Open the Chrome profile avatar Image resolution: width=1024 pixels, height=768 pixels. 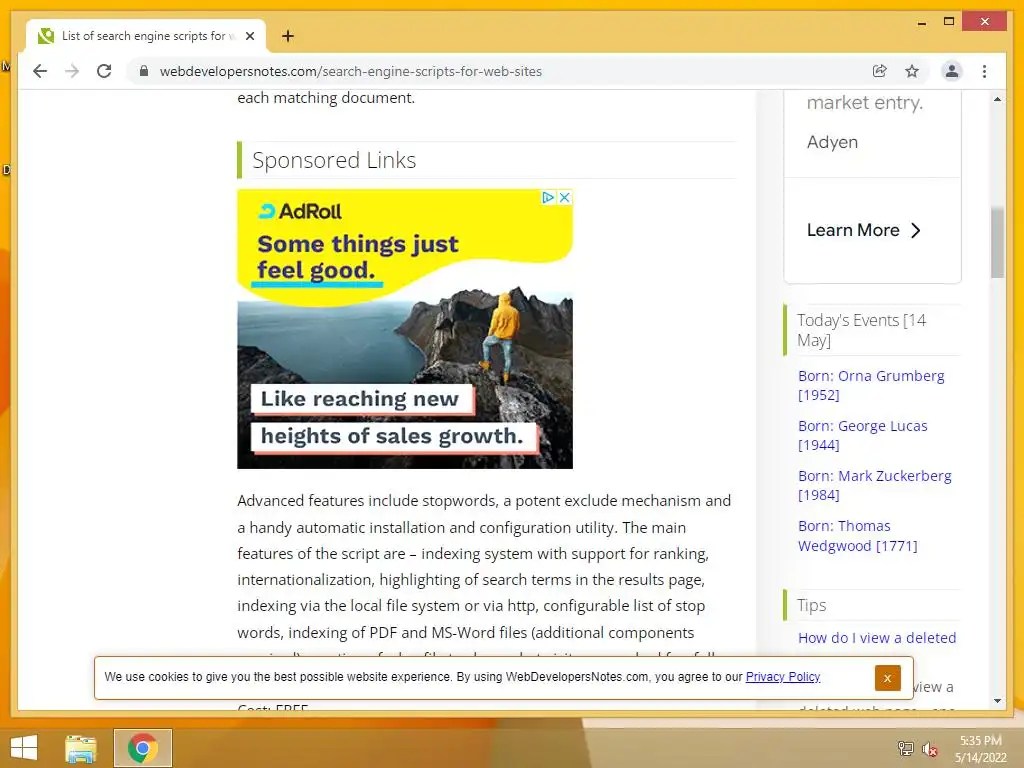[x=952, y=71]
